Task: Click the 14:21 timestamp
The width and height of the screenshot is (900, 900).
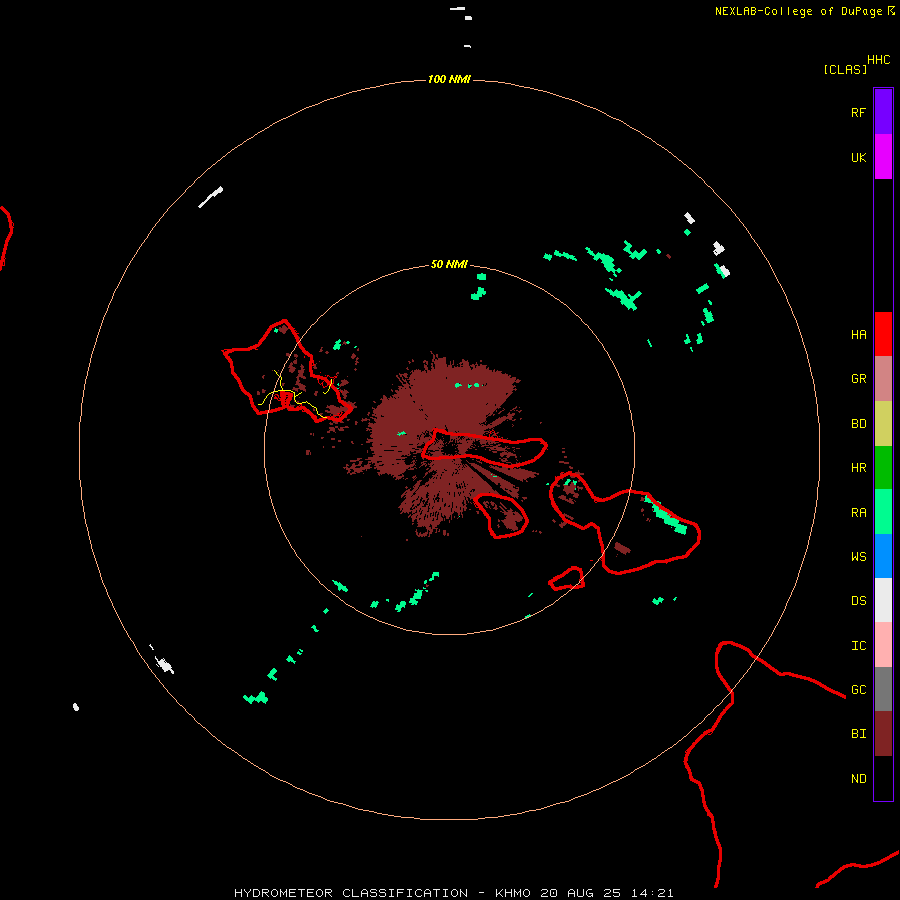Action: coord(651,893)
